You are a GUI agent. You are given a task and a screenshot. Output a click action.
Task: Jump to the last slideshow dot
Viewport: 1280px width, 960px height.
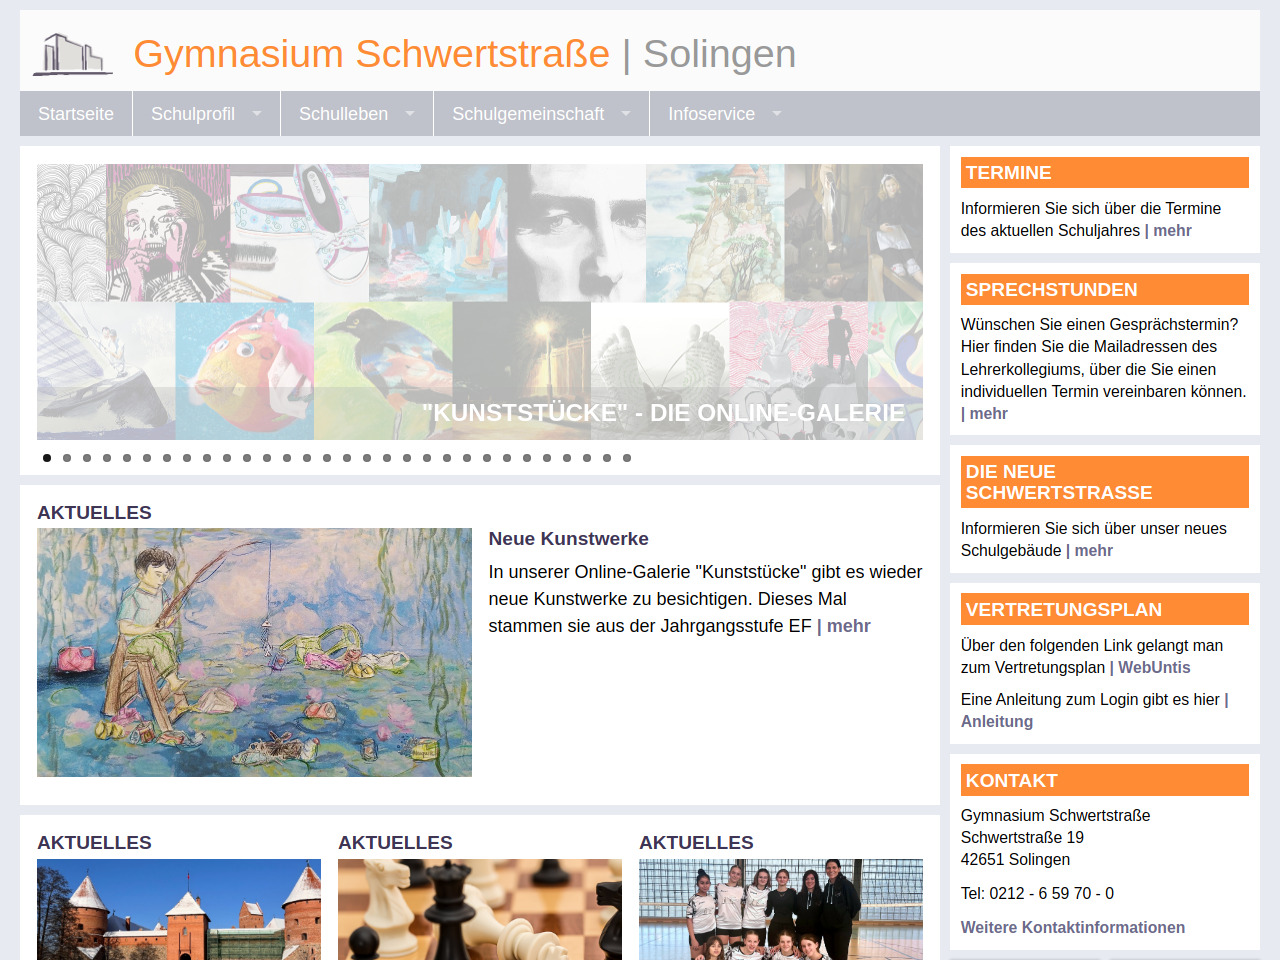[627, 458]
